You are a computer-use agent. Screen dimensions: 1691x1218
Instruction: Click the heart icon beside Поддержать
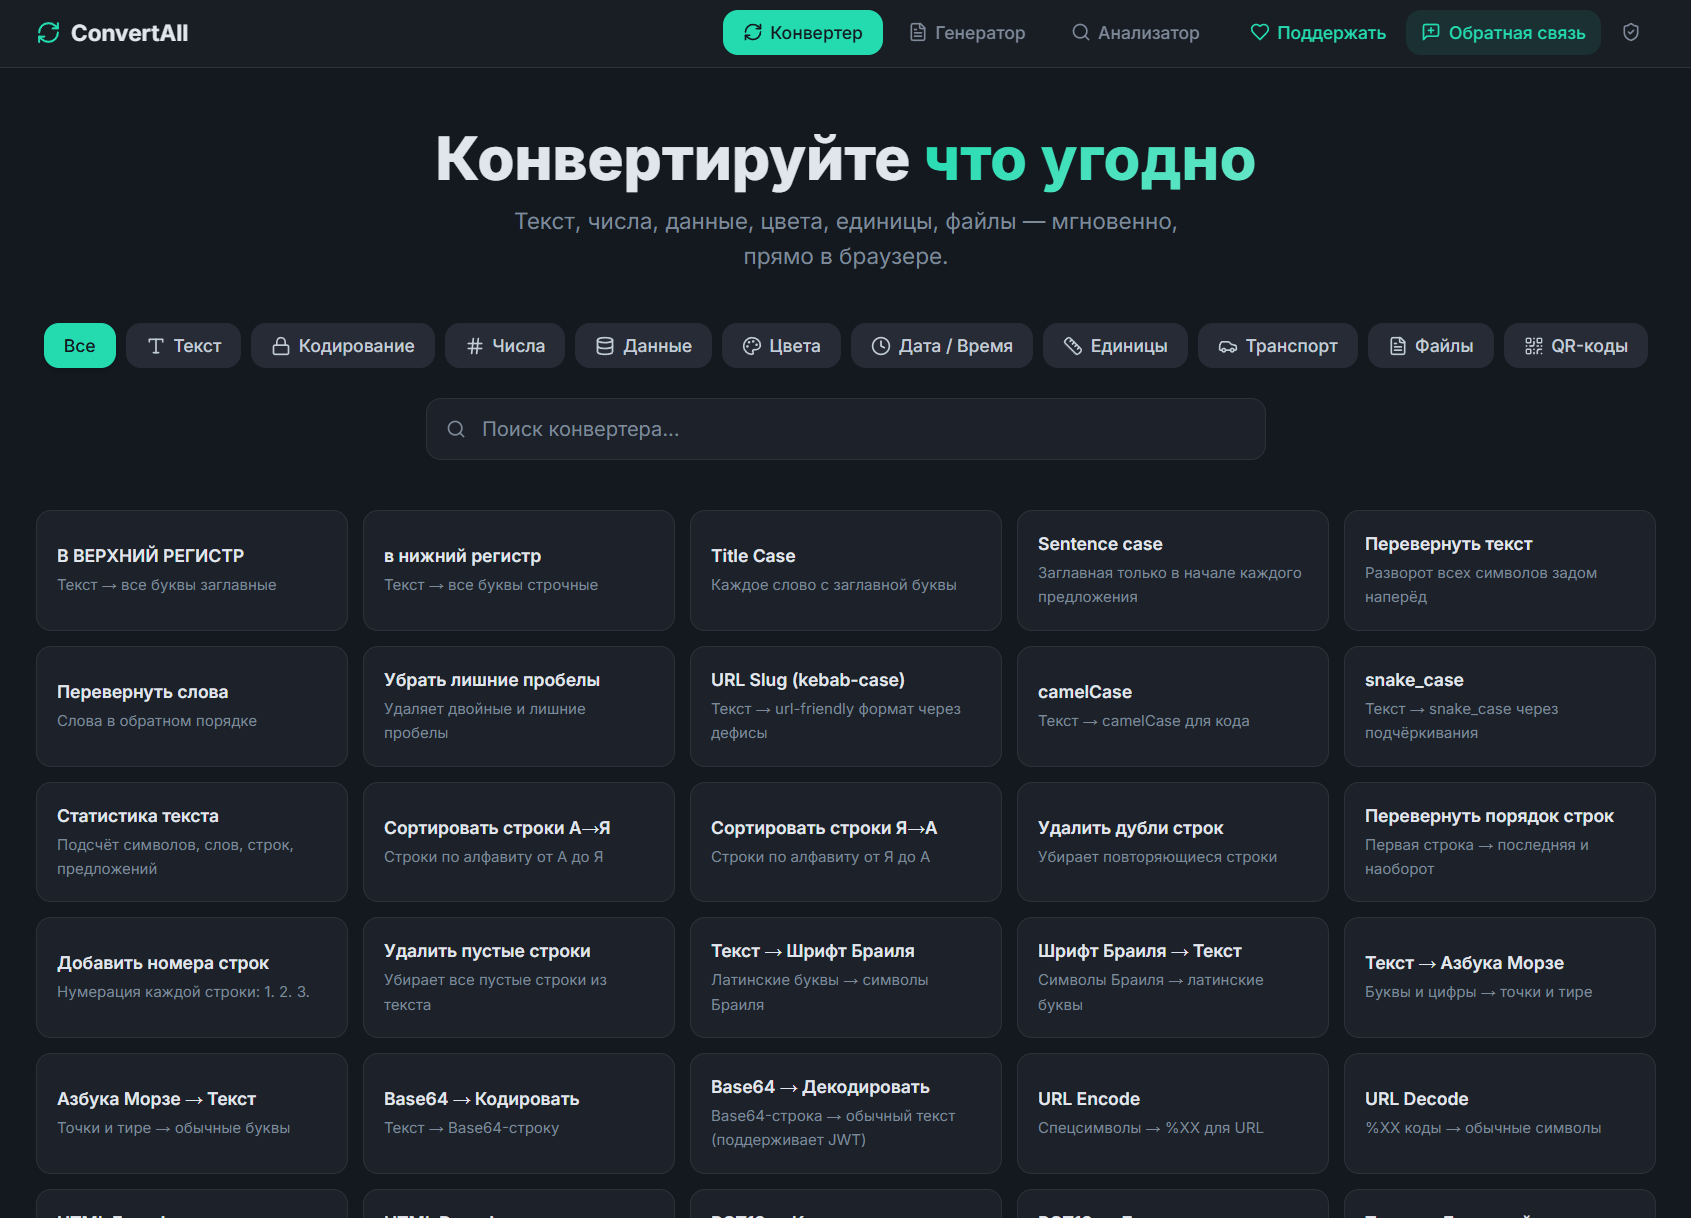coord(1260,33)
